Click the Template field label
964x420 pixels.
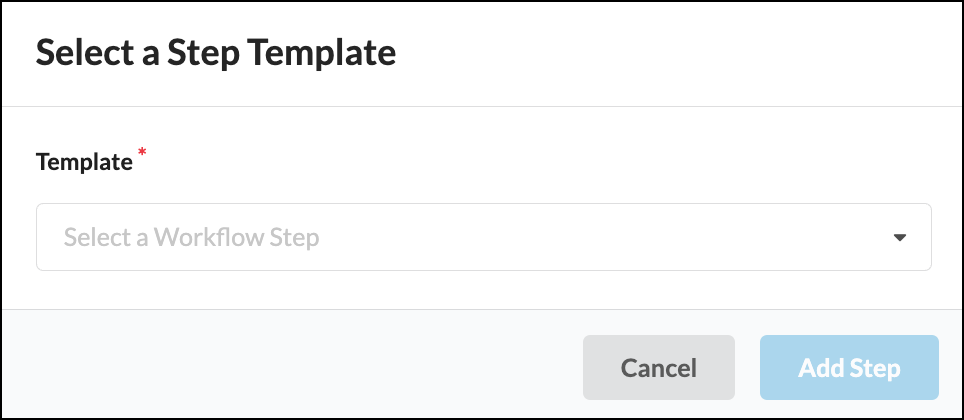pos(84,161)
